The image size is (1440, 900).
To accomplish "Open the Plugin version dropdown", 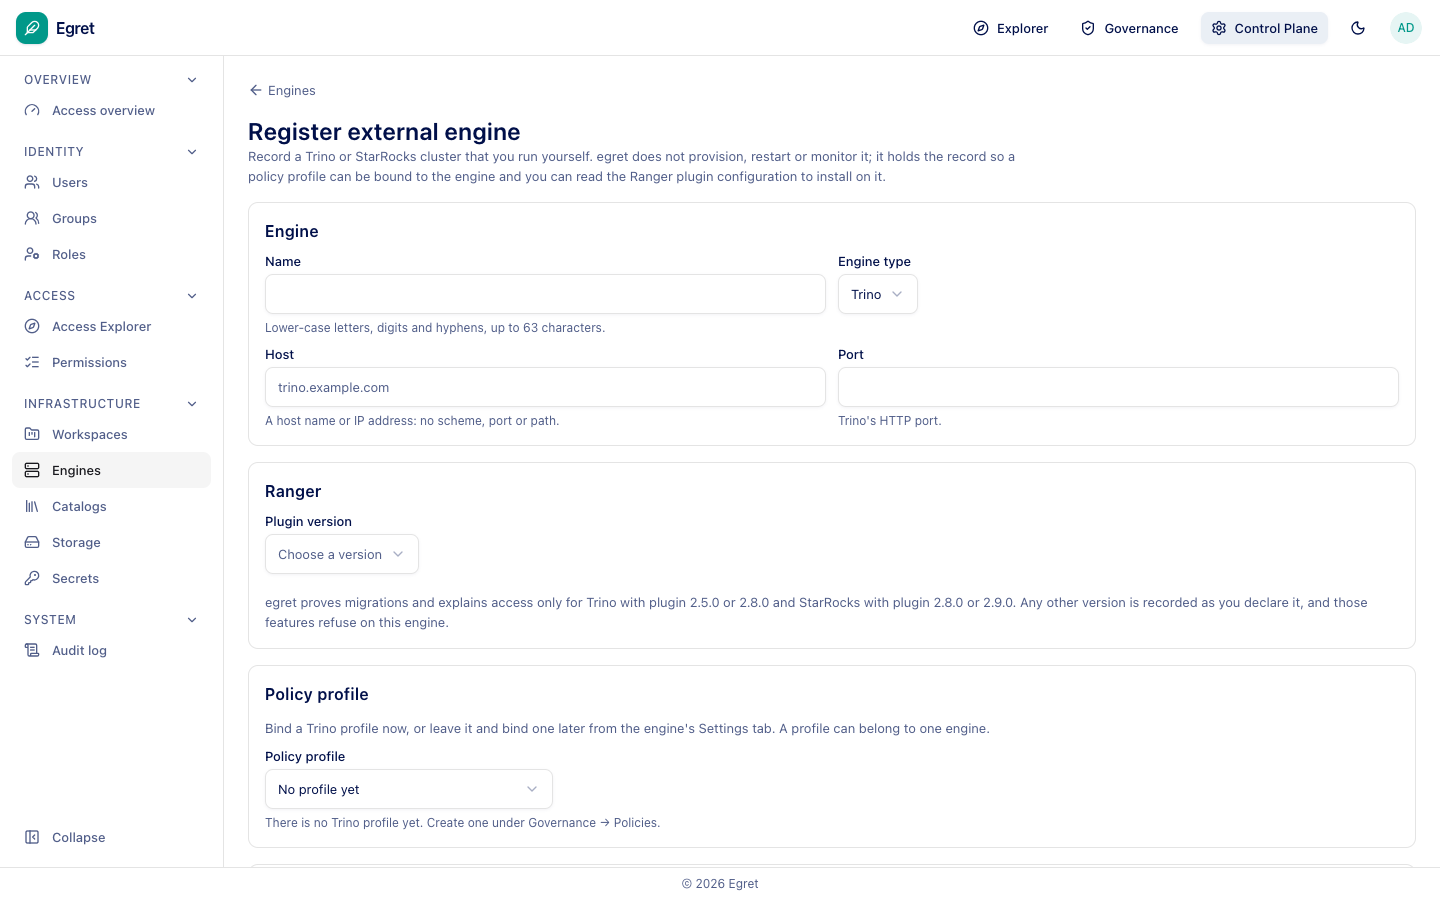I will 342,555.
